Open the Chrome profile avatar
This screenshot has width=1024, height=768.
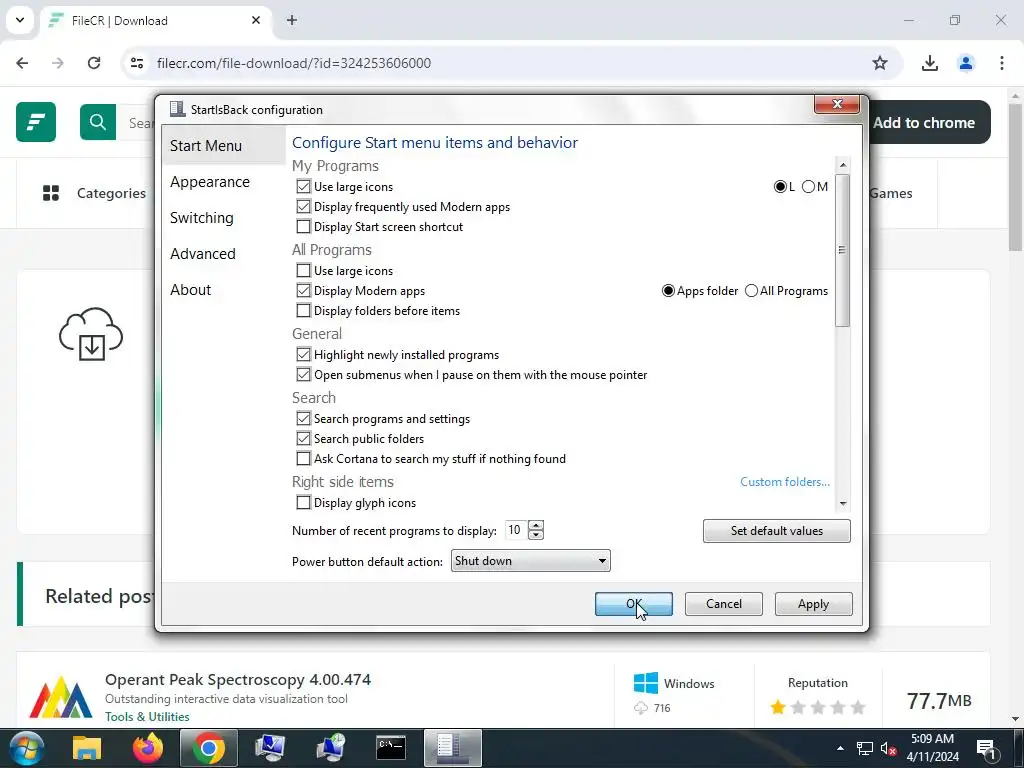(x=966, y=63)
